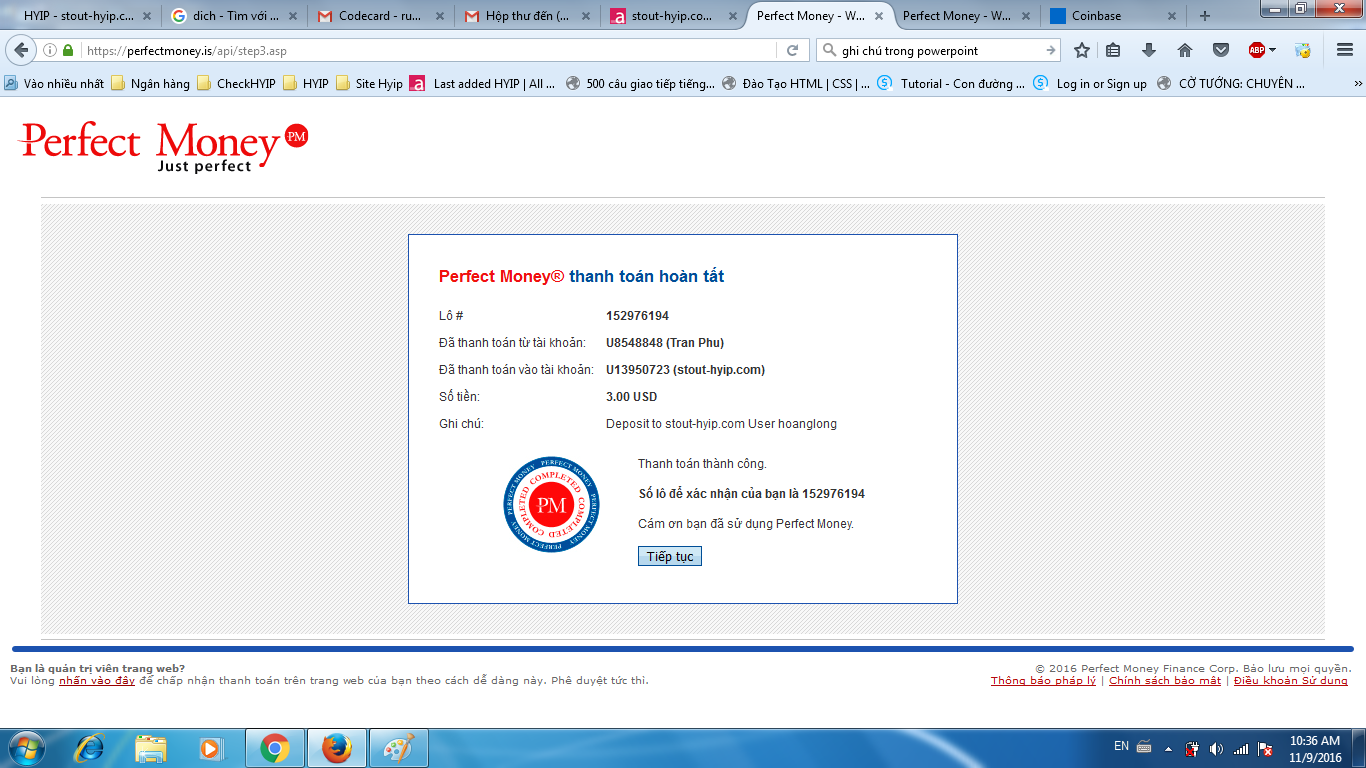Inspect the green padlock security icon

[x=68, y=50]
